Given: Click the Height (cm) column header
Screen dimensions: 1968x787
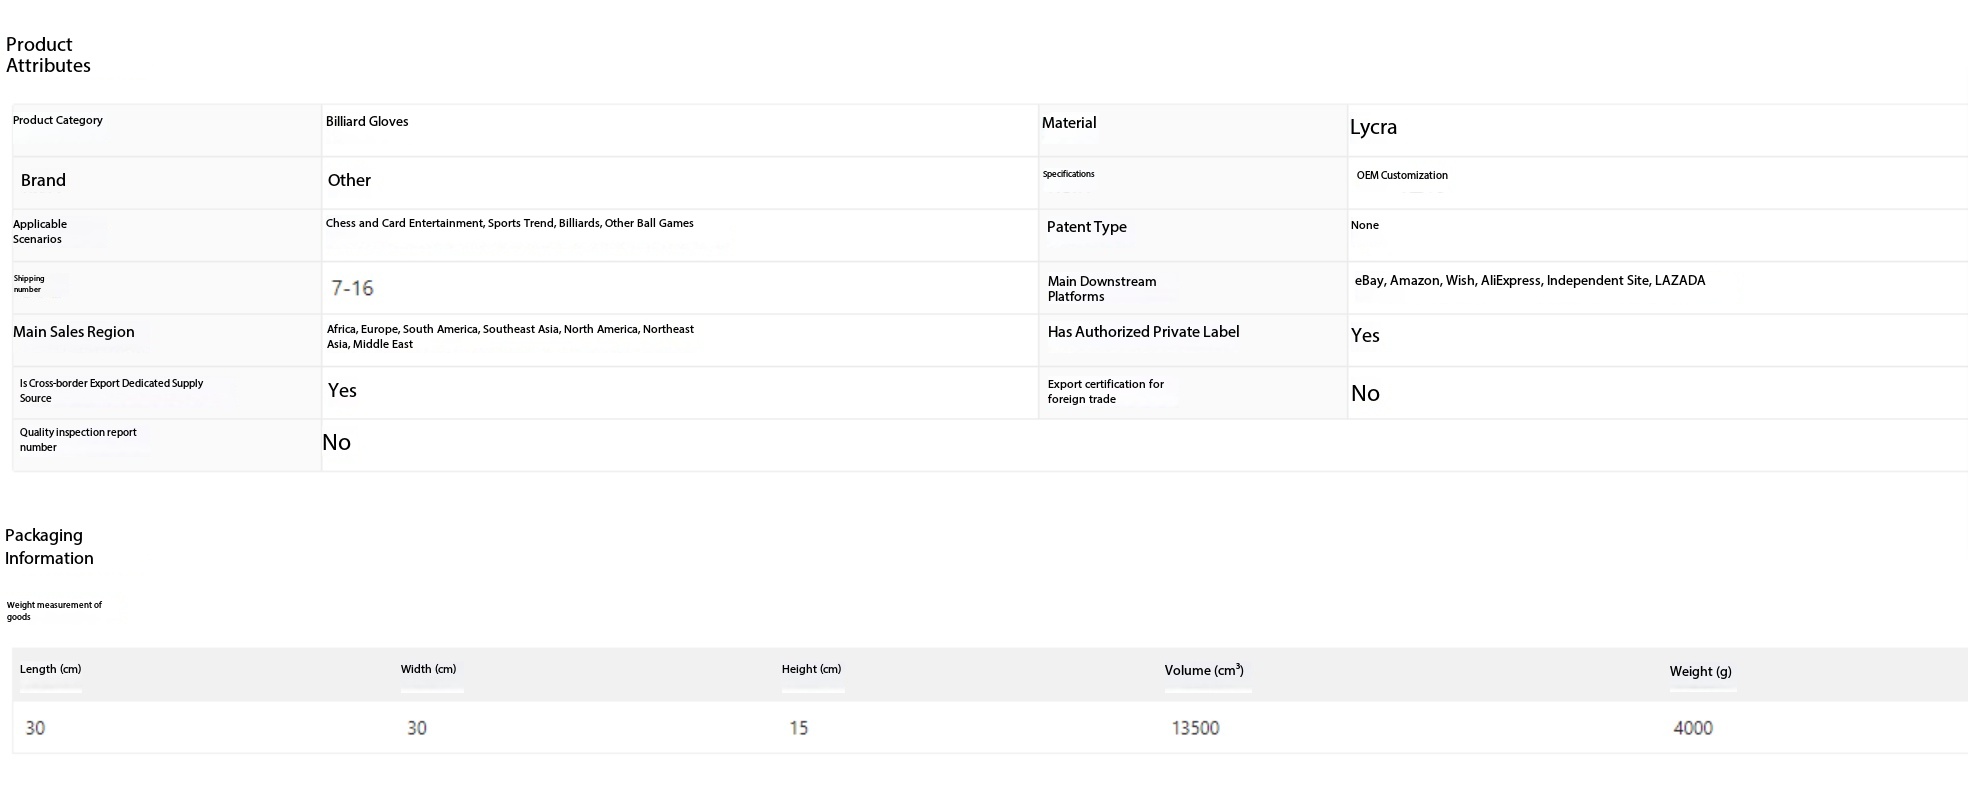Looking at the screenshot, I should pyautogui.click(x=811, y=669).
